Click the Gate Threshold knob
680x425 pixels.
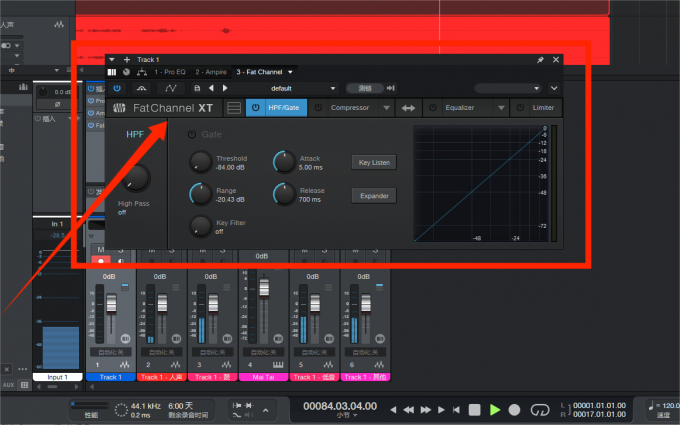(200, 162)
